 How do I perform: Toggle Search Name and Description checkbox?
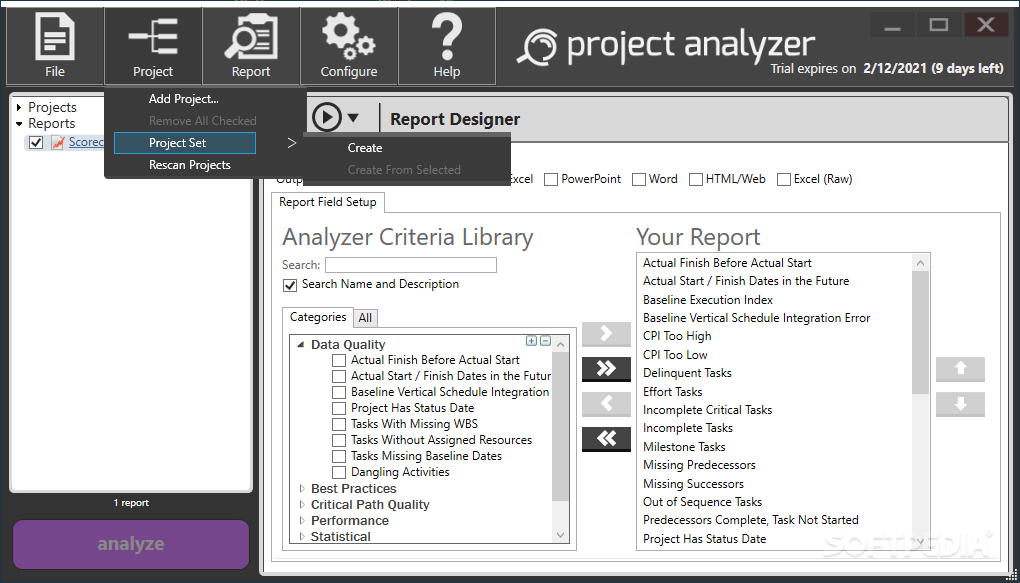tap(290, 285)
